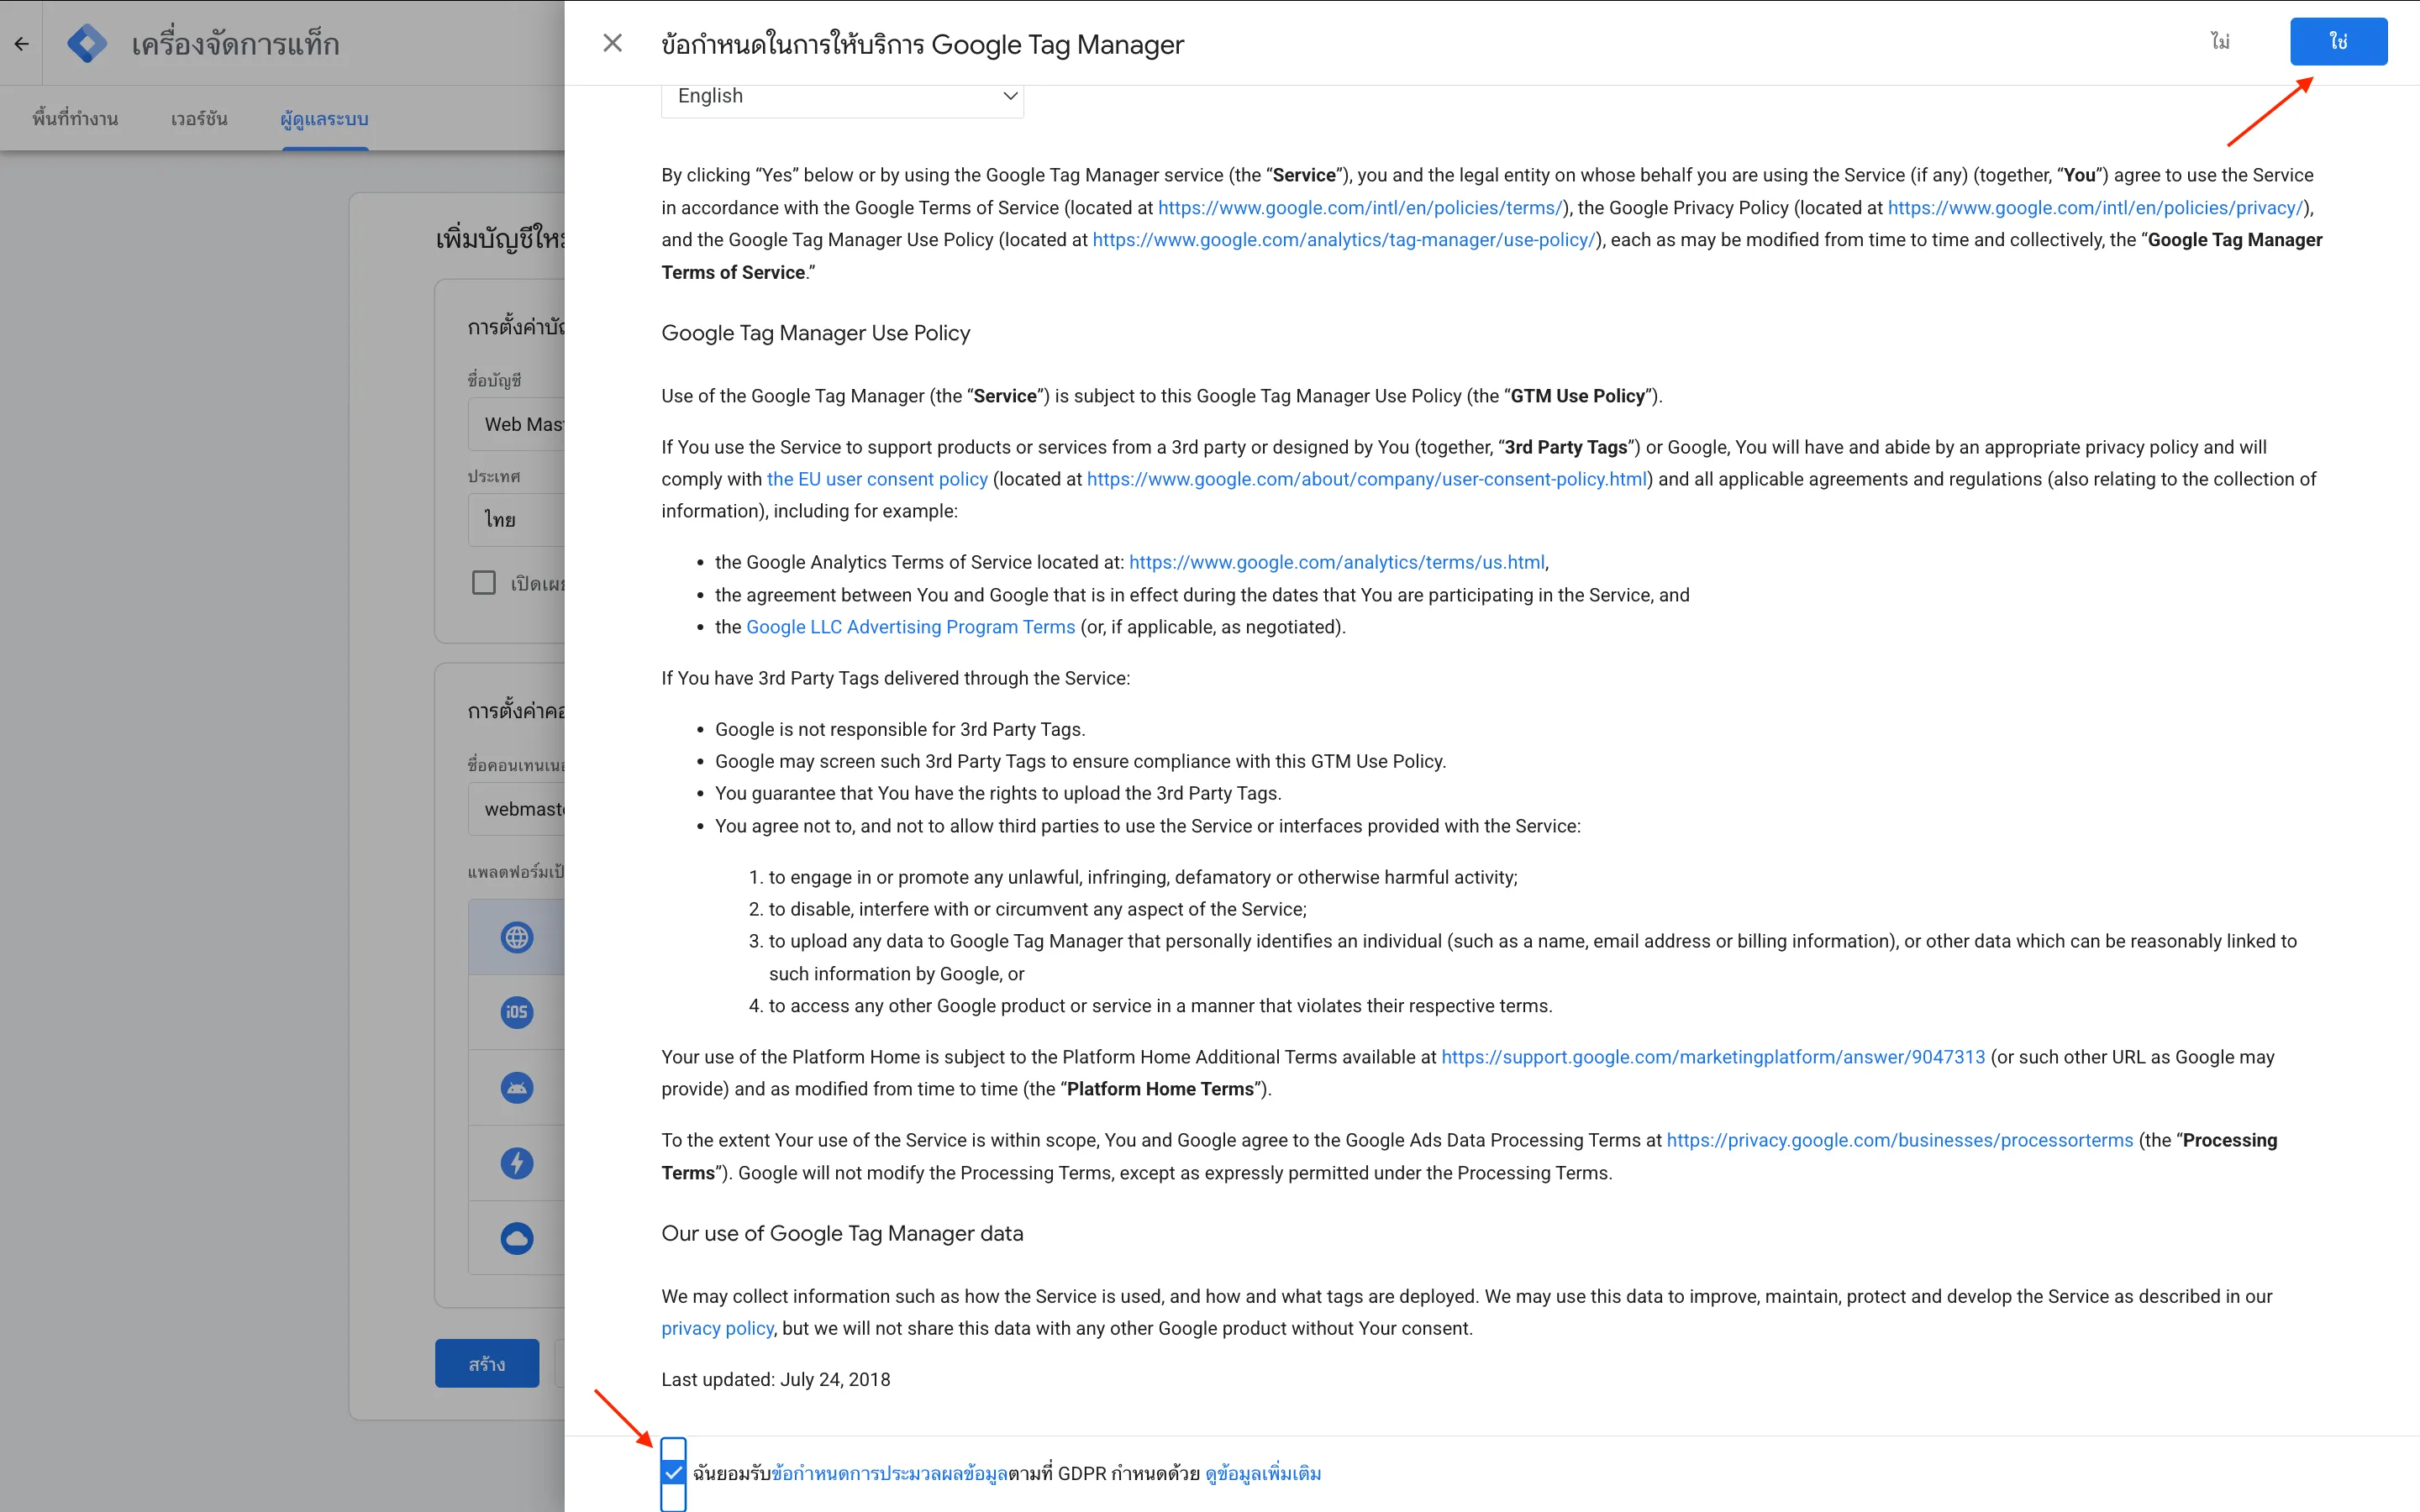Image resolution: width=2420 pixels, height=1512 pixels.
Task: Click the back arrow next to Tag Manager
Action: (x=21, y=43)
